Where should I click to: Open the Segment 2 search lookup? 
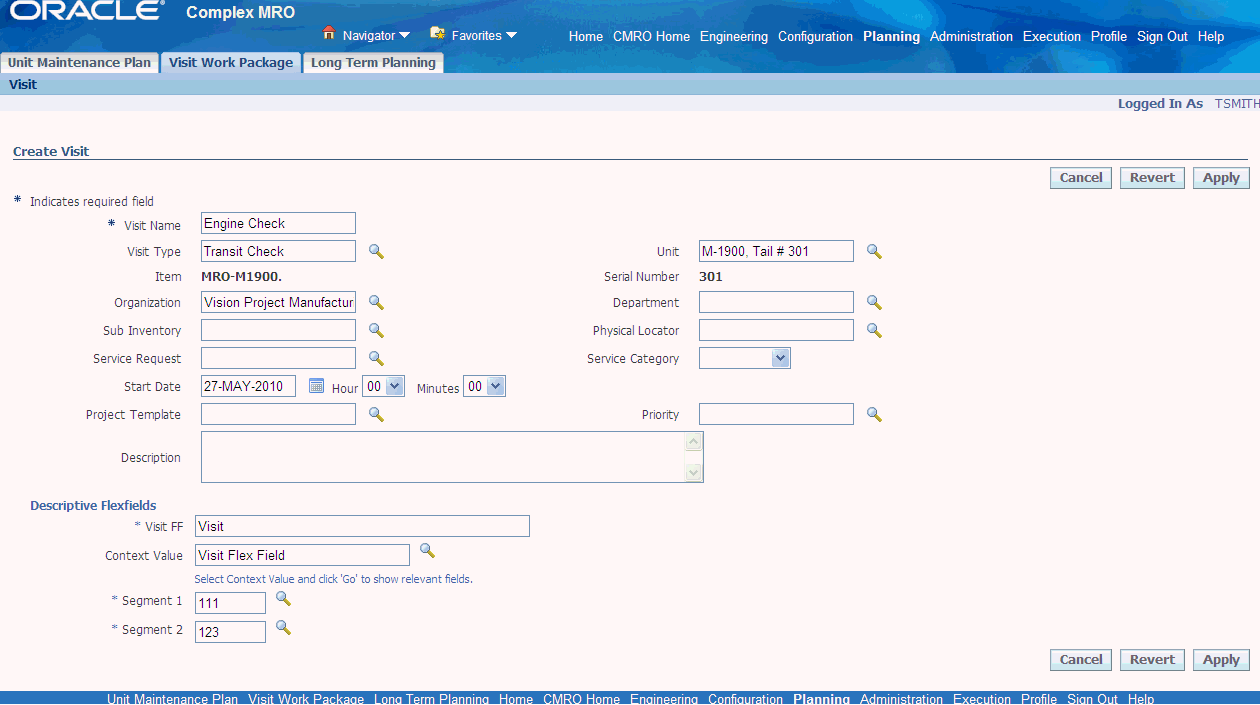point(283,628)
